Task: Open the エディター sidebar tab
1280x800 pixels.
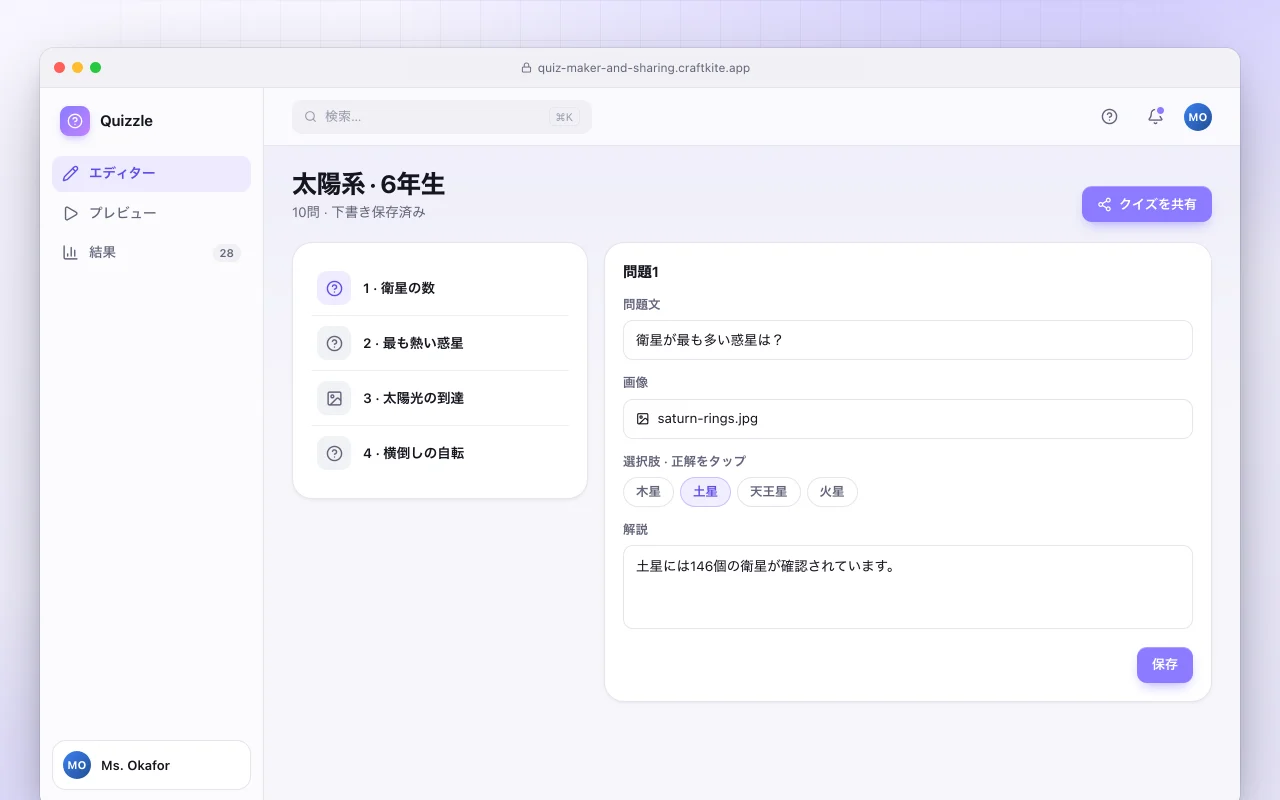Action: (151, 174)
